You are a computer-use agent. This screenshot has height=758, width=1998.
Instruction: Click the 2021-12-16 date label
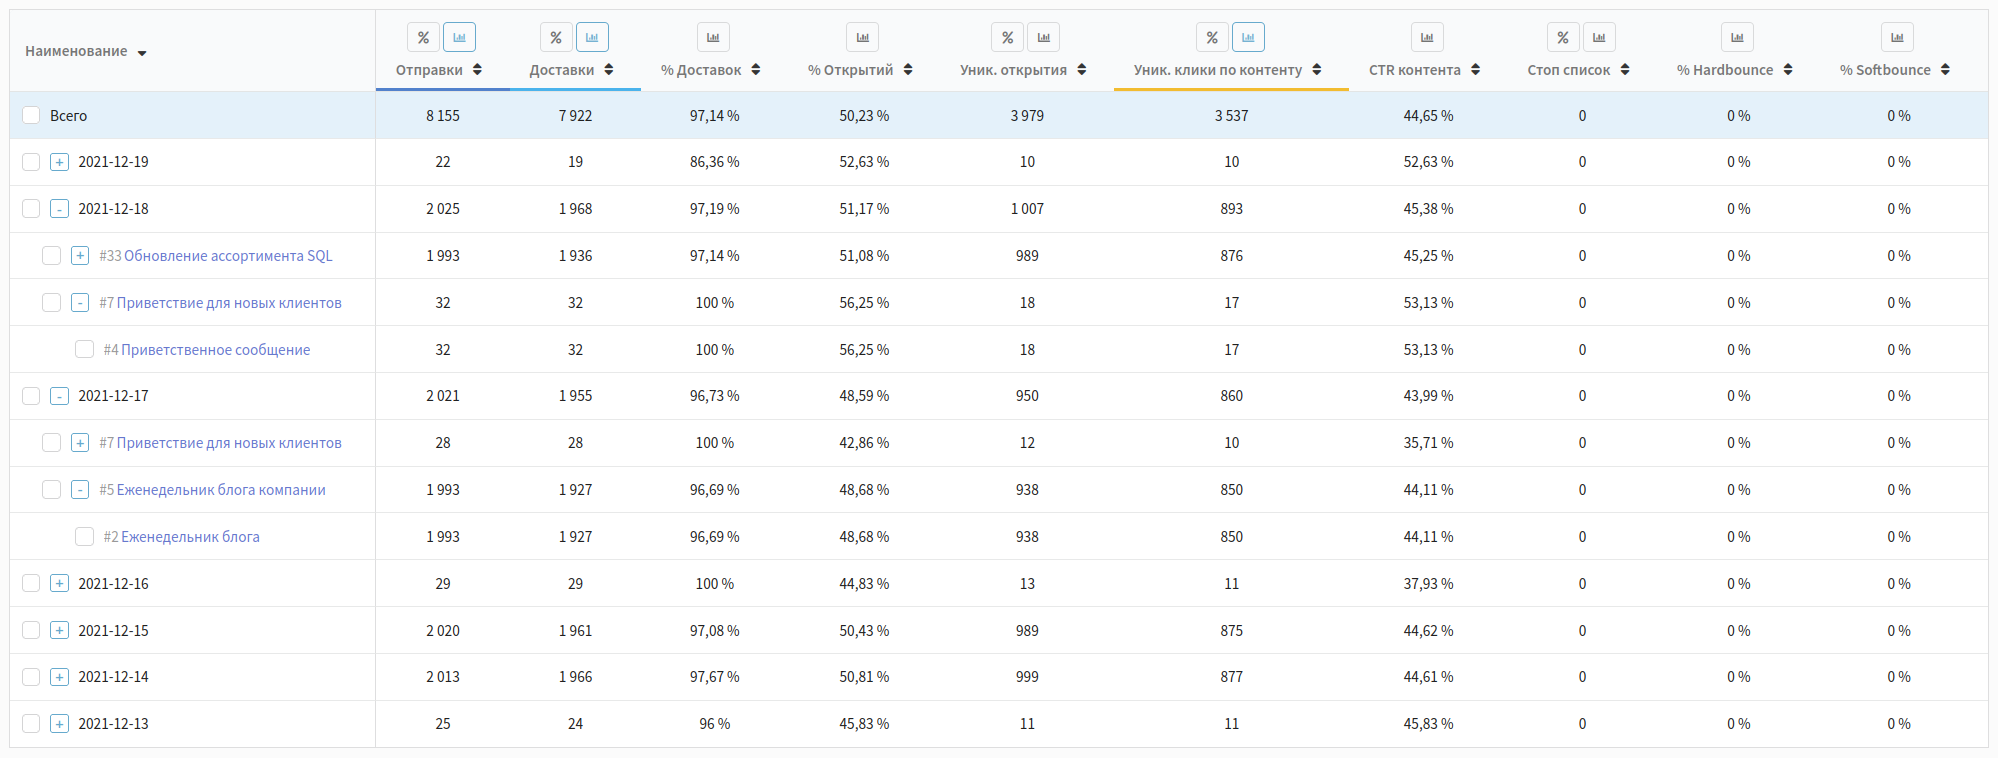coord(113,584)
